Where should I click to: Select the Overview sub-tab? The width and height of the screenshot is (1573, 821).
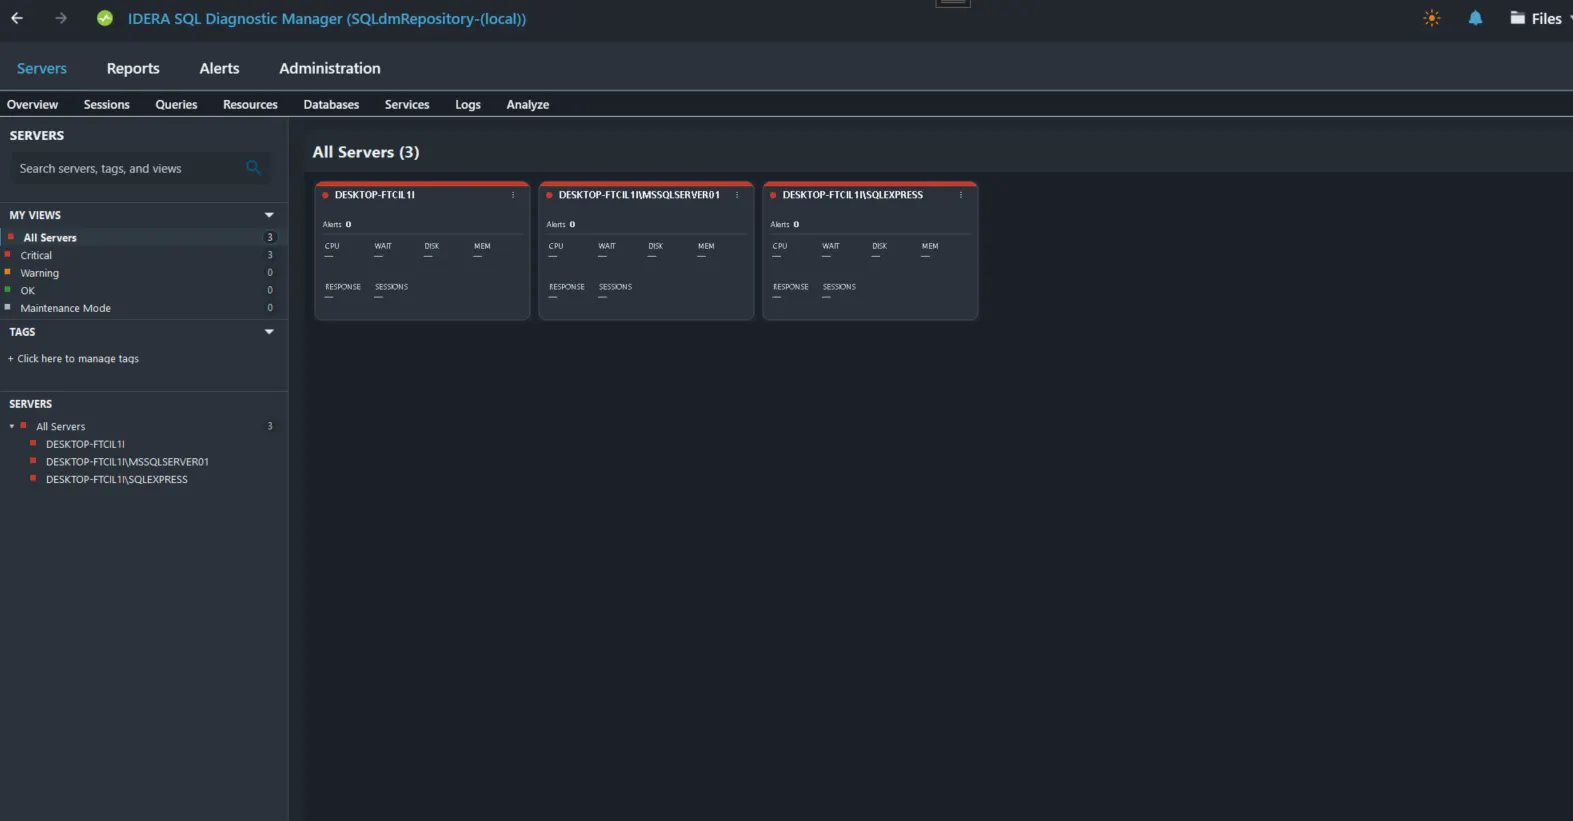[x=32, y=104]
